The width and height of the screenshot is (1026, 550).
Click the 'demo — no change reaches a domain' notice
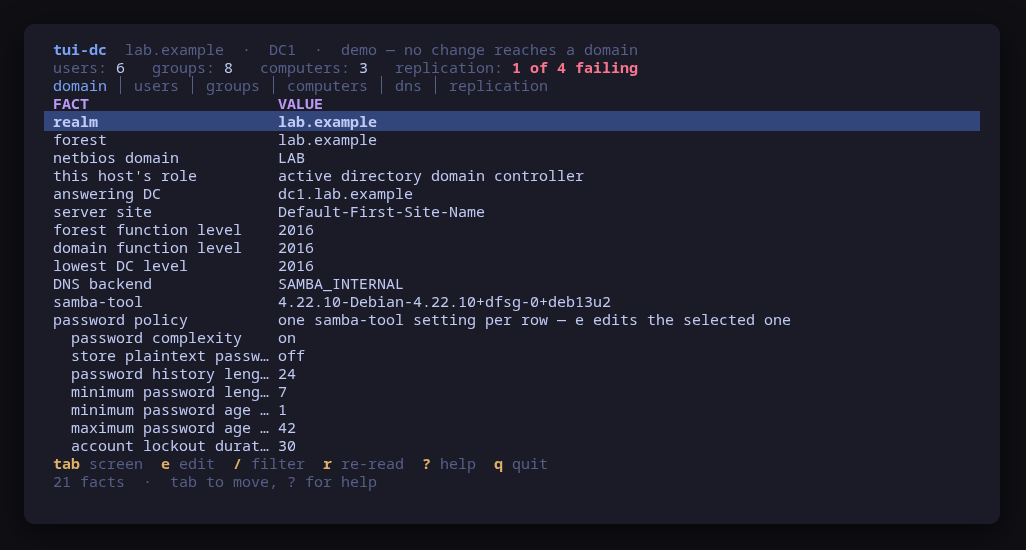(x=489, y=50)
